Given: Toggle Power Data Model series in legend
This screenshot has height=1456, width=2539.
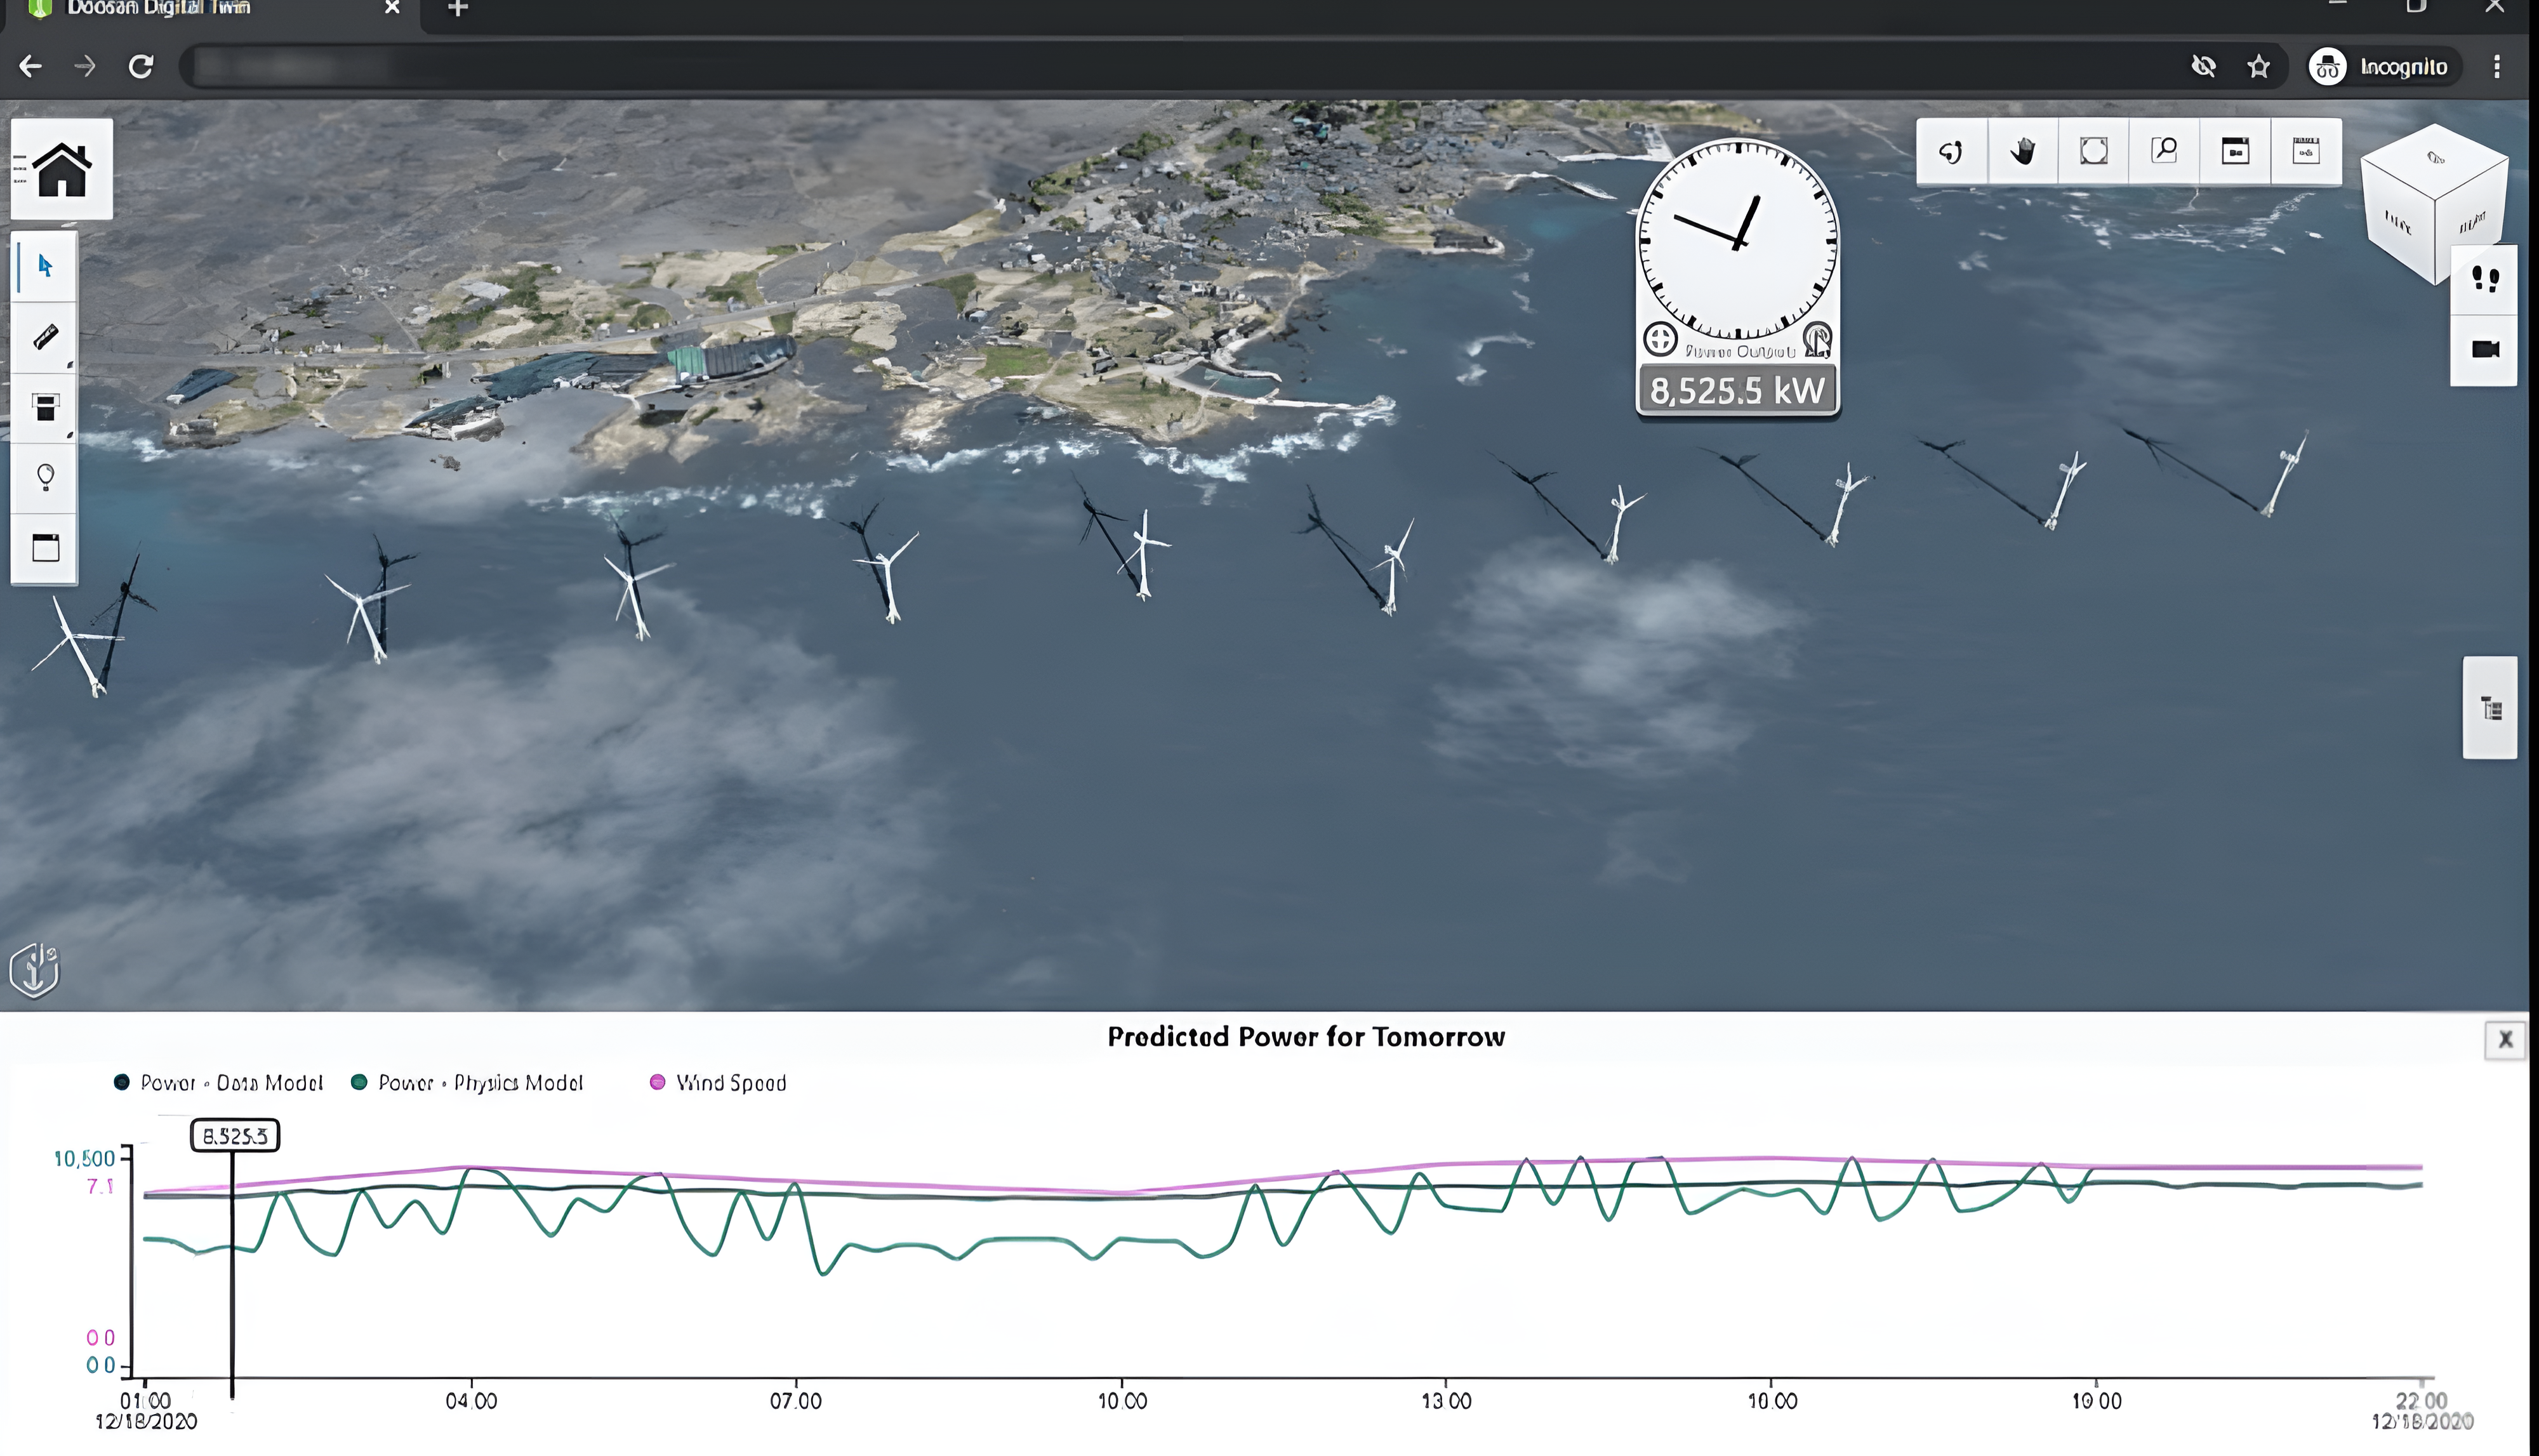Looking at the screenshot, I should 219,1083.
